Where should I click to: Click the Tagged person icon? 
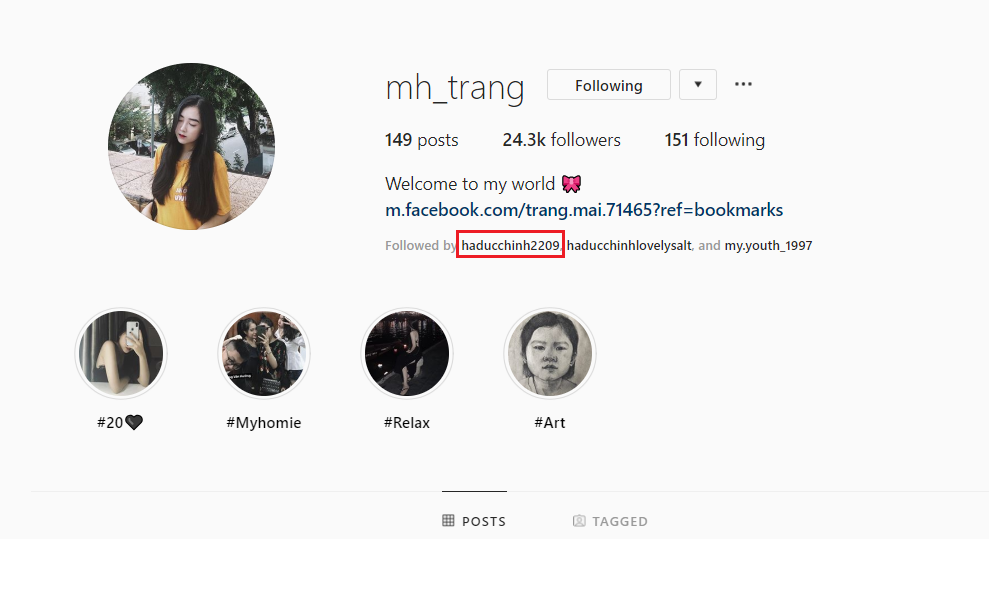[579, 521]
